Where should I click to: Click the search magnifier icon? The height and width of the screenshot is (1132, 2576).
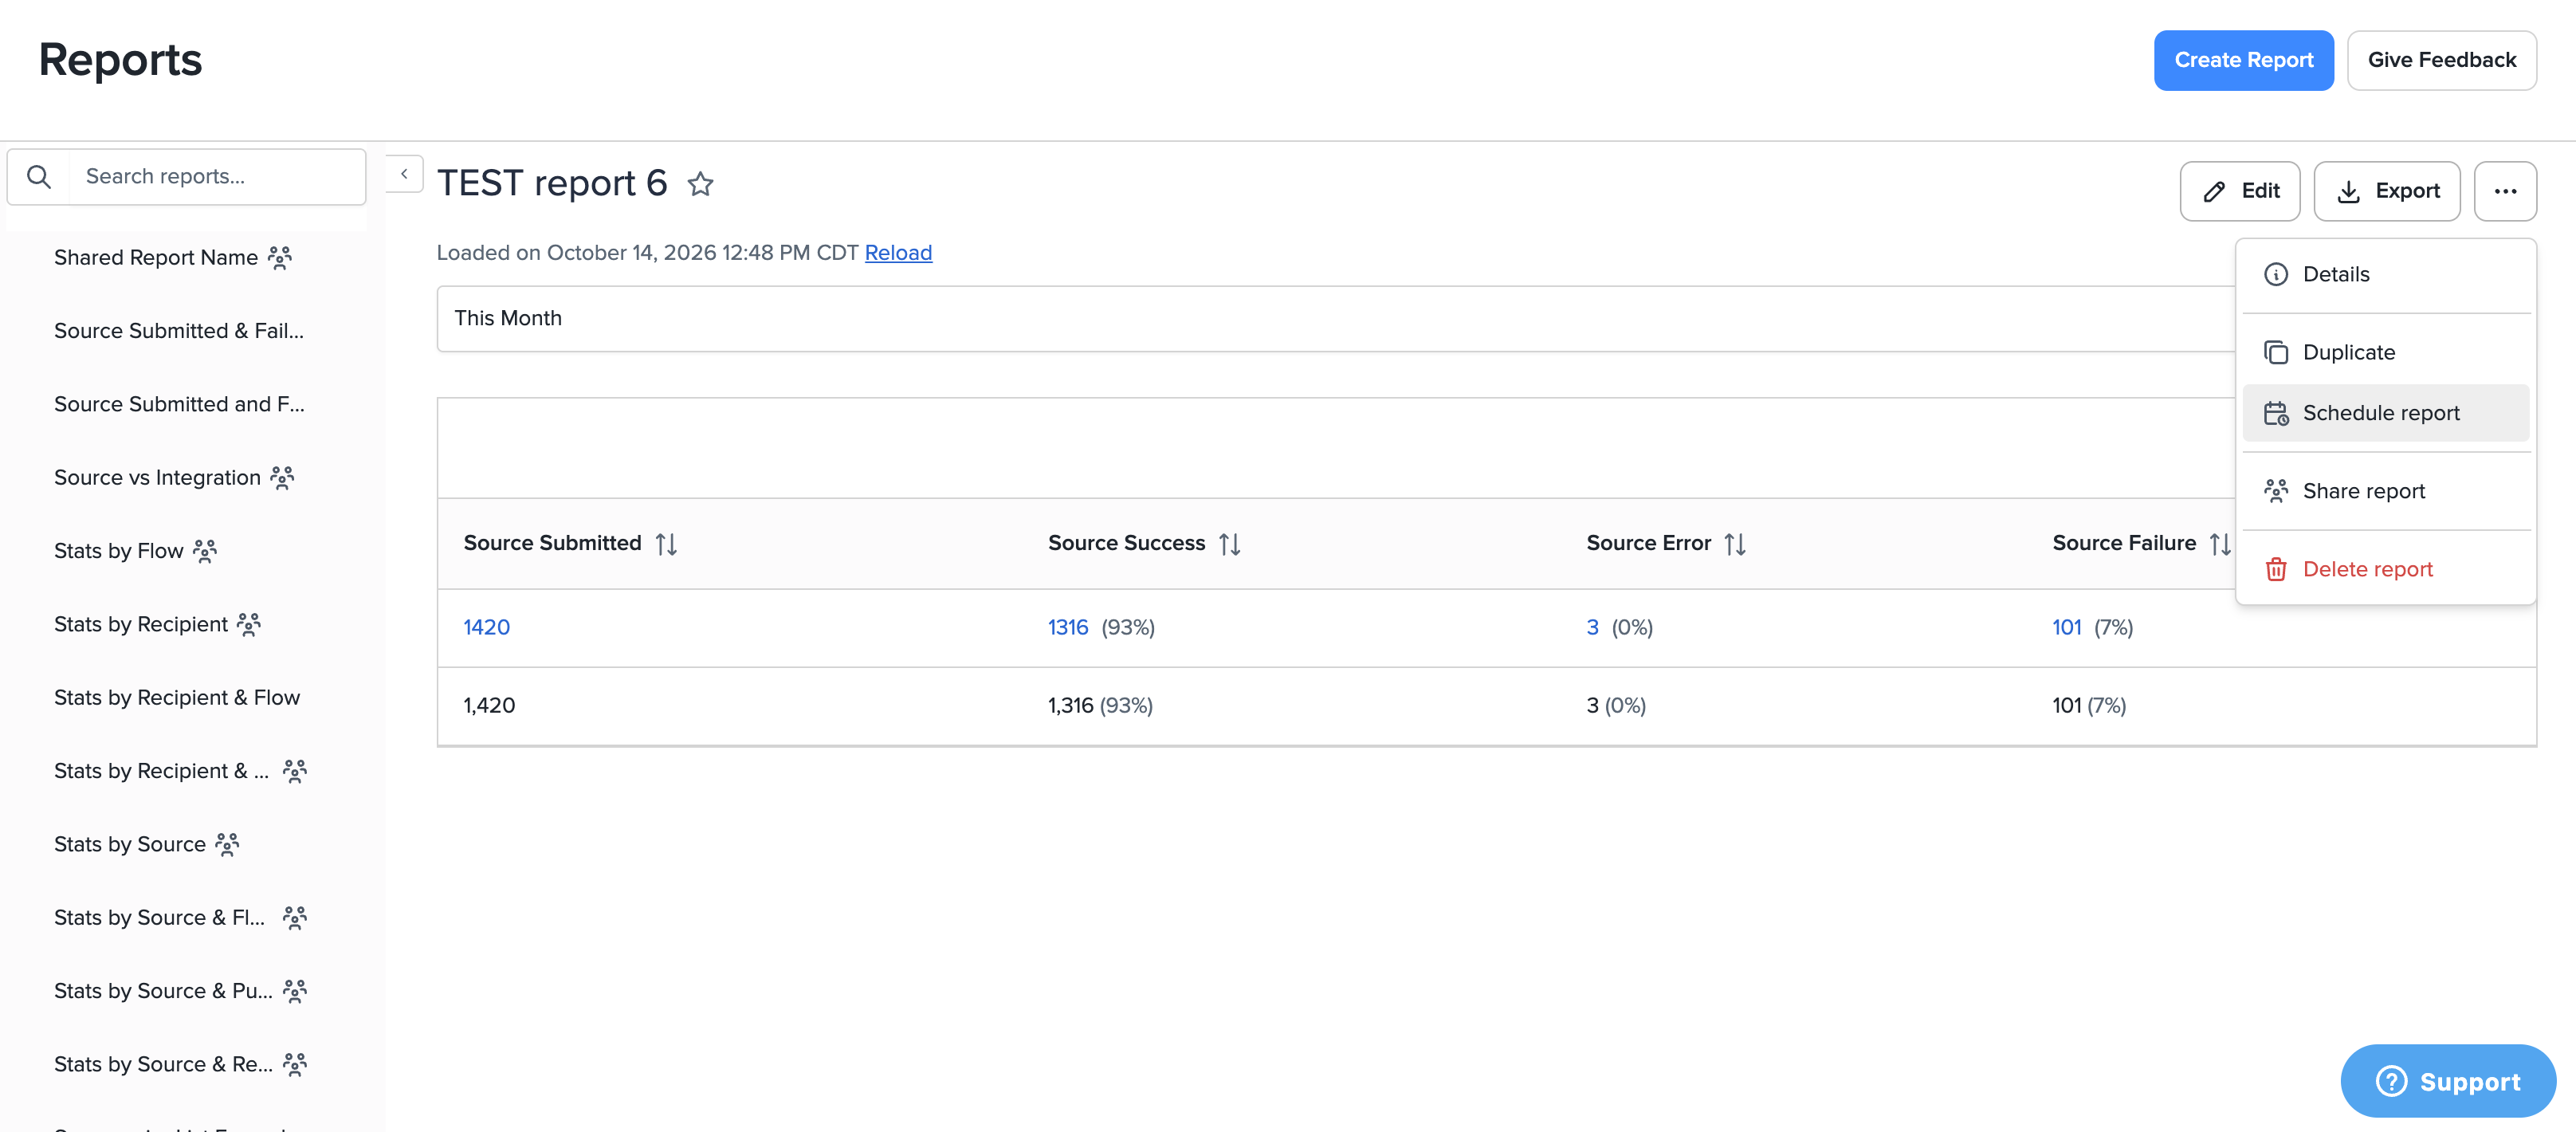pyautogui.click(x=39, y=177)
